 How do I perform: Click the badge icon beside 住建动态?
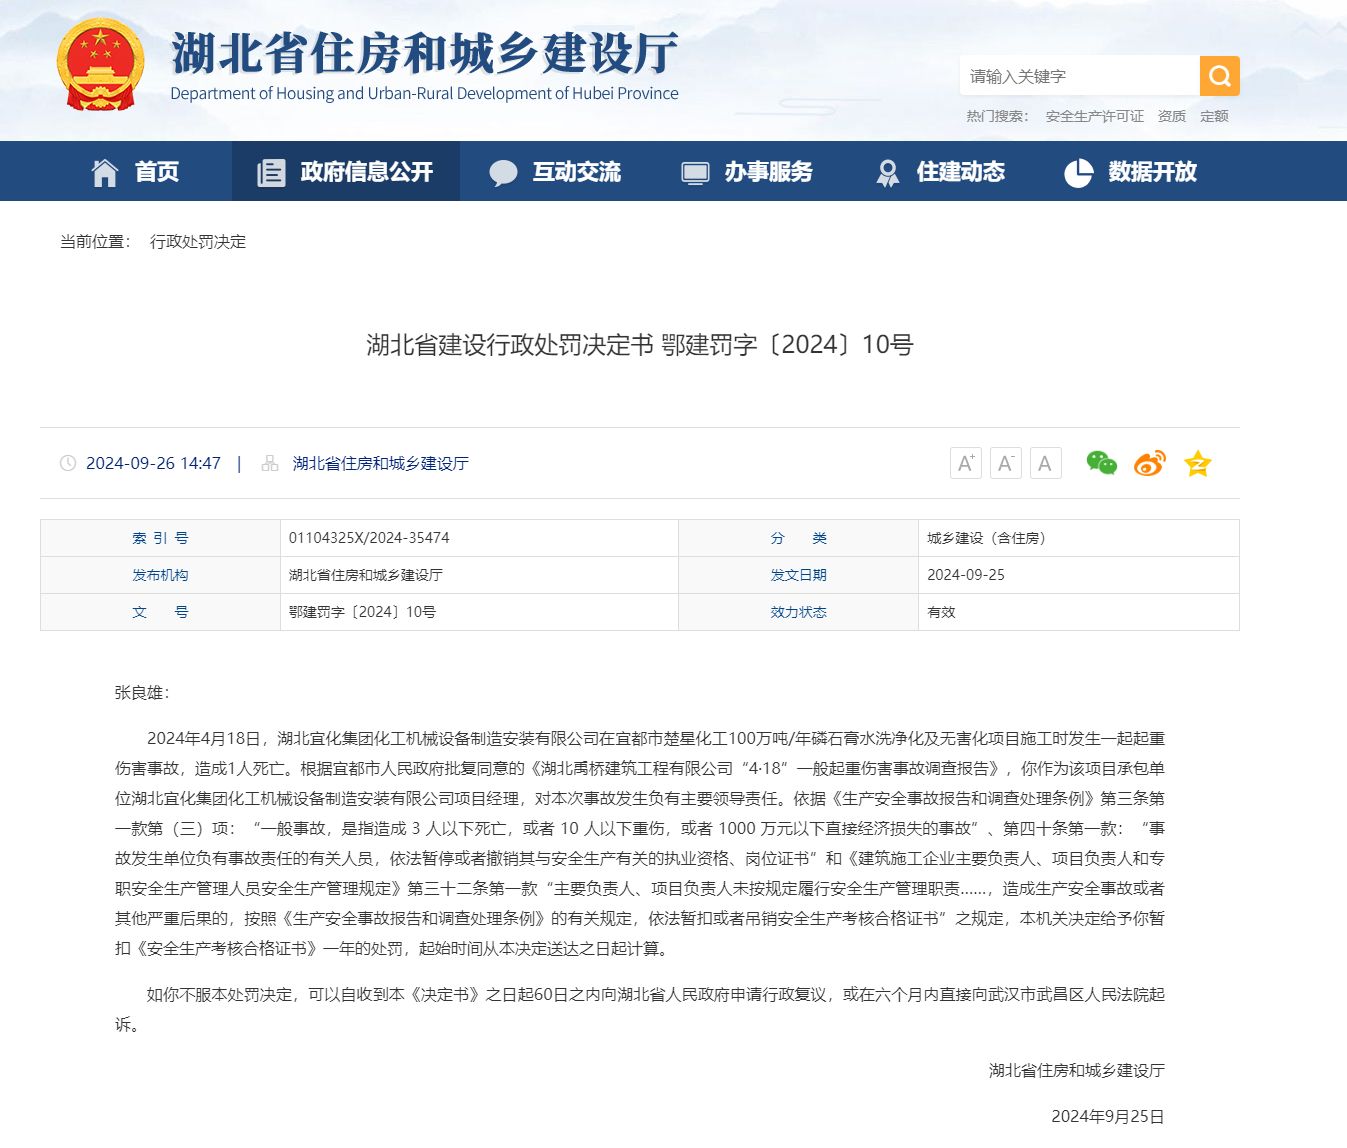pos(887,173)
